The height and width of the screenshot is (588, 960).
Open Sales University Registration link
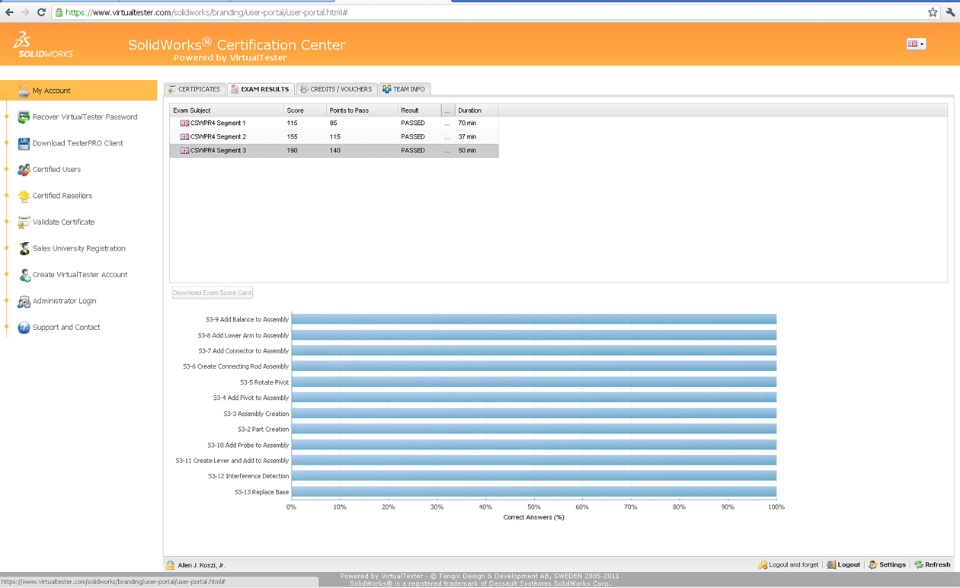[x=79, y=249]
